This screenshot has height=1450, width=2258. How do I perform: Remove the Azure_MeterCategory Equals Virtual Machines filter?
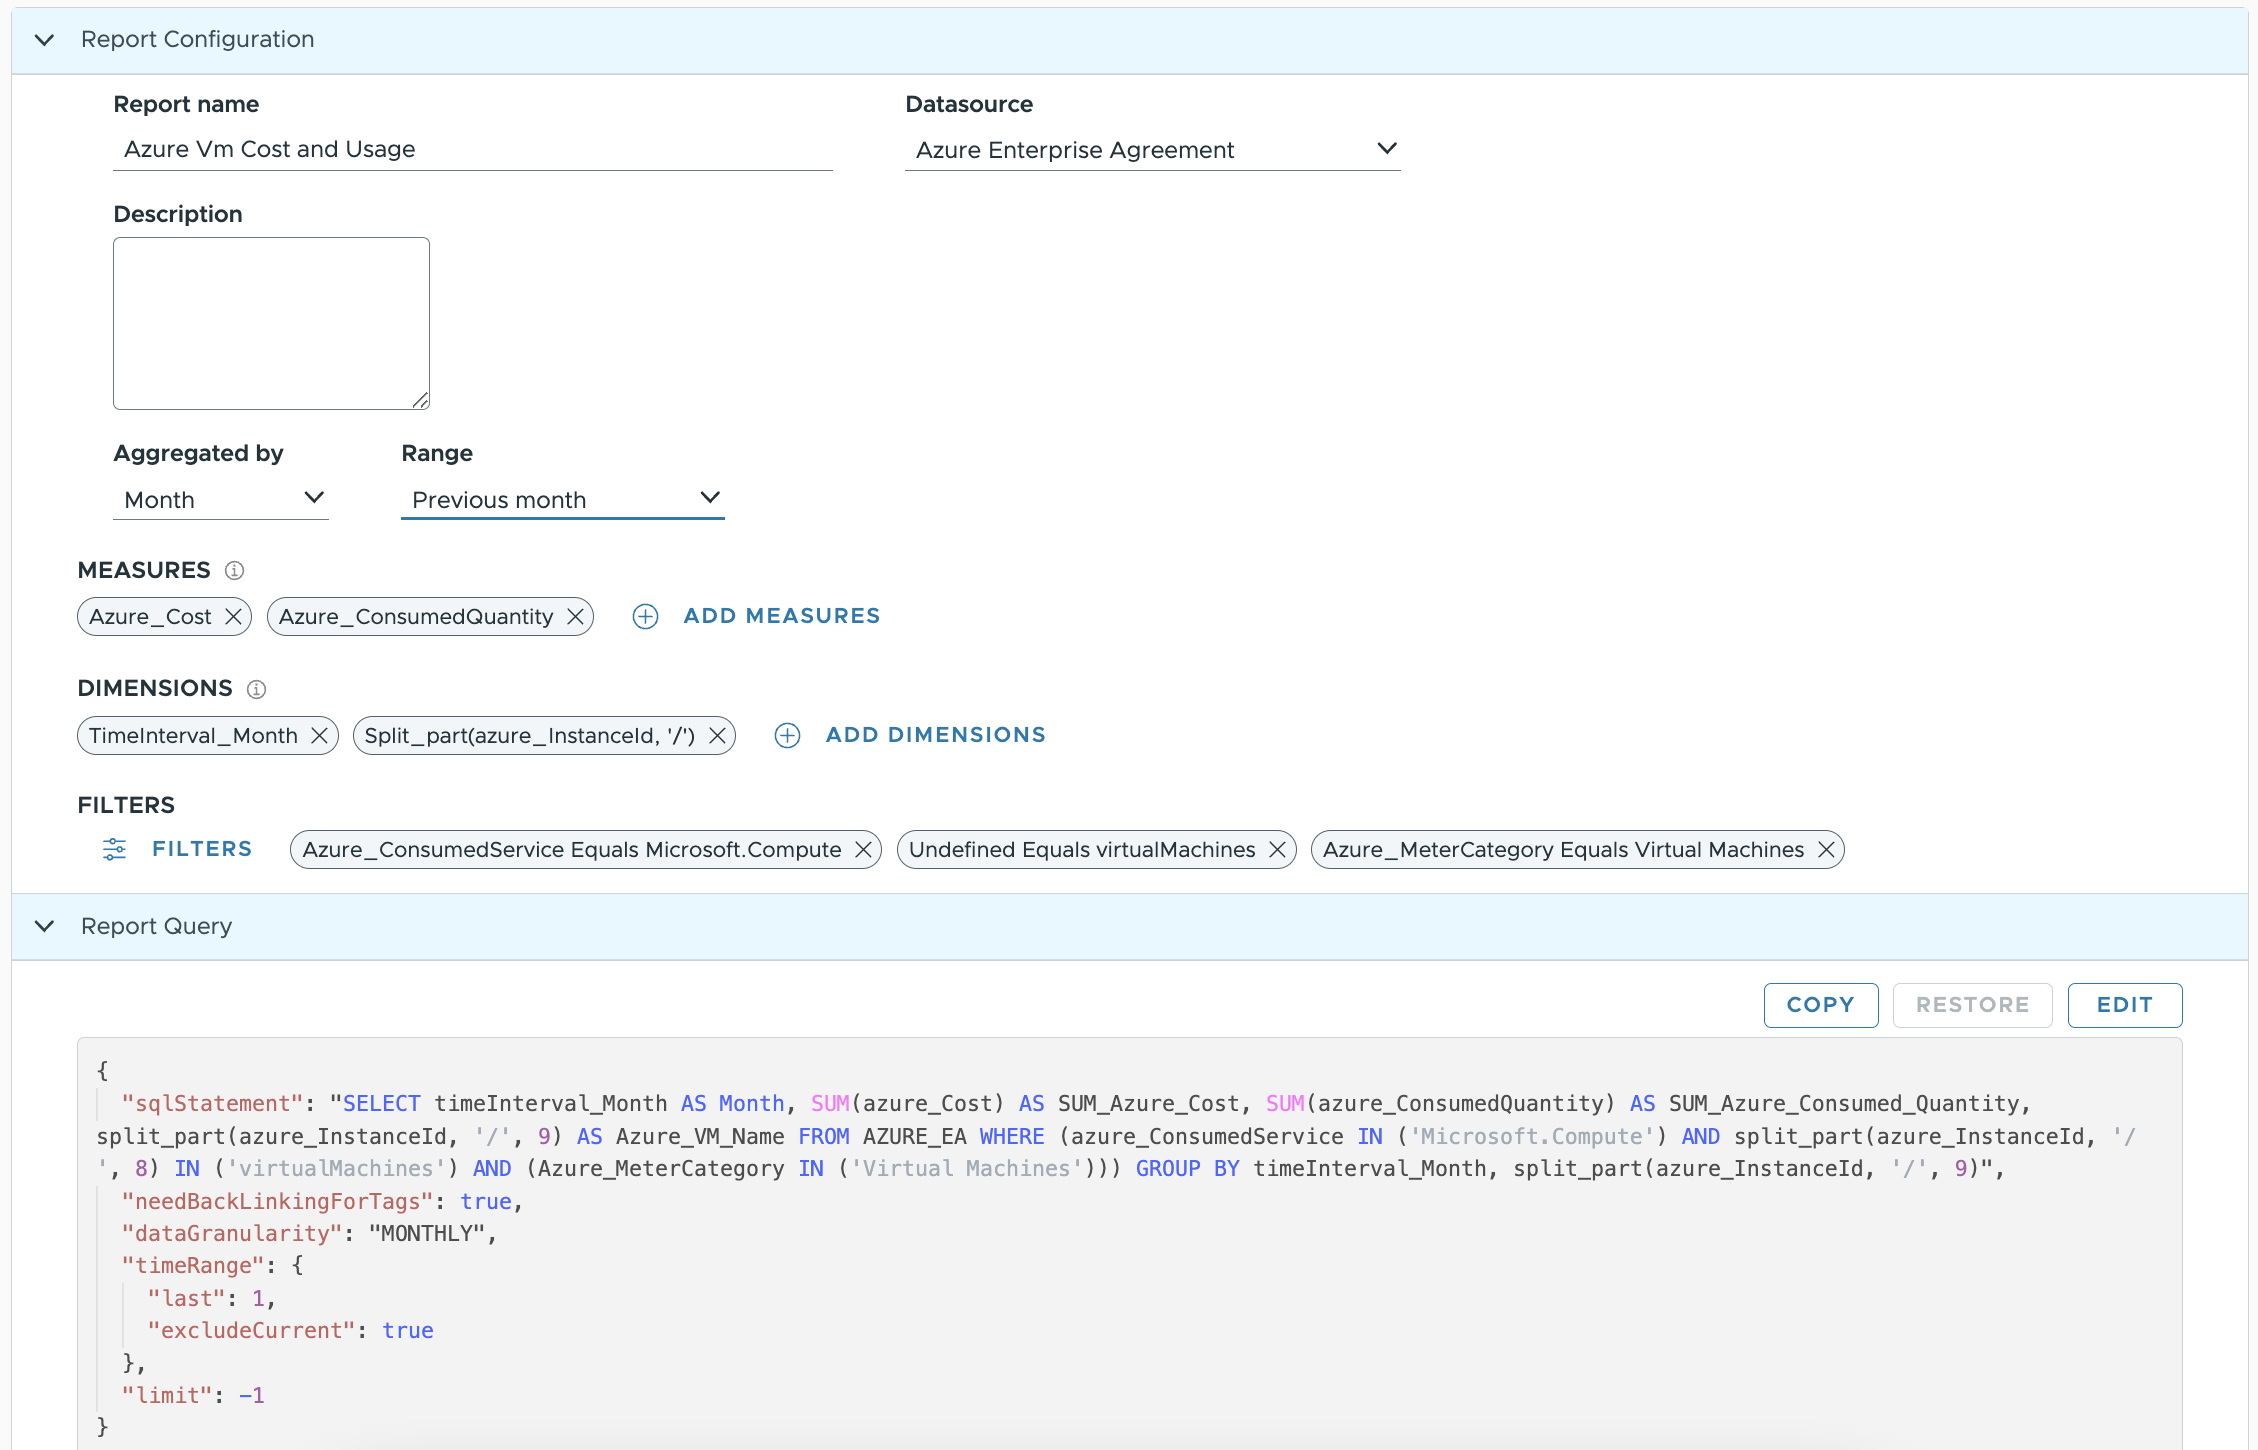1826,850
